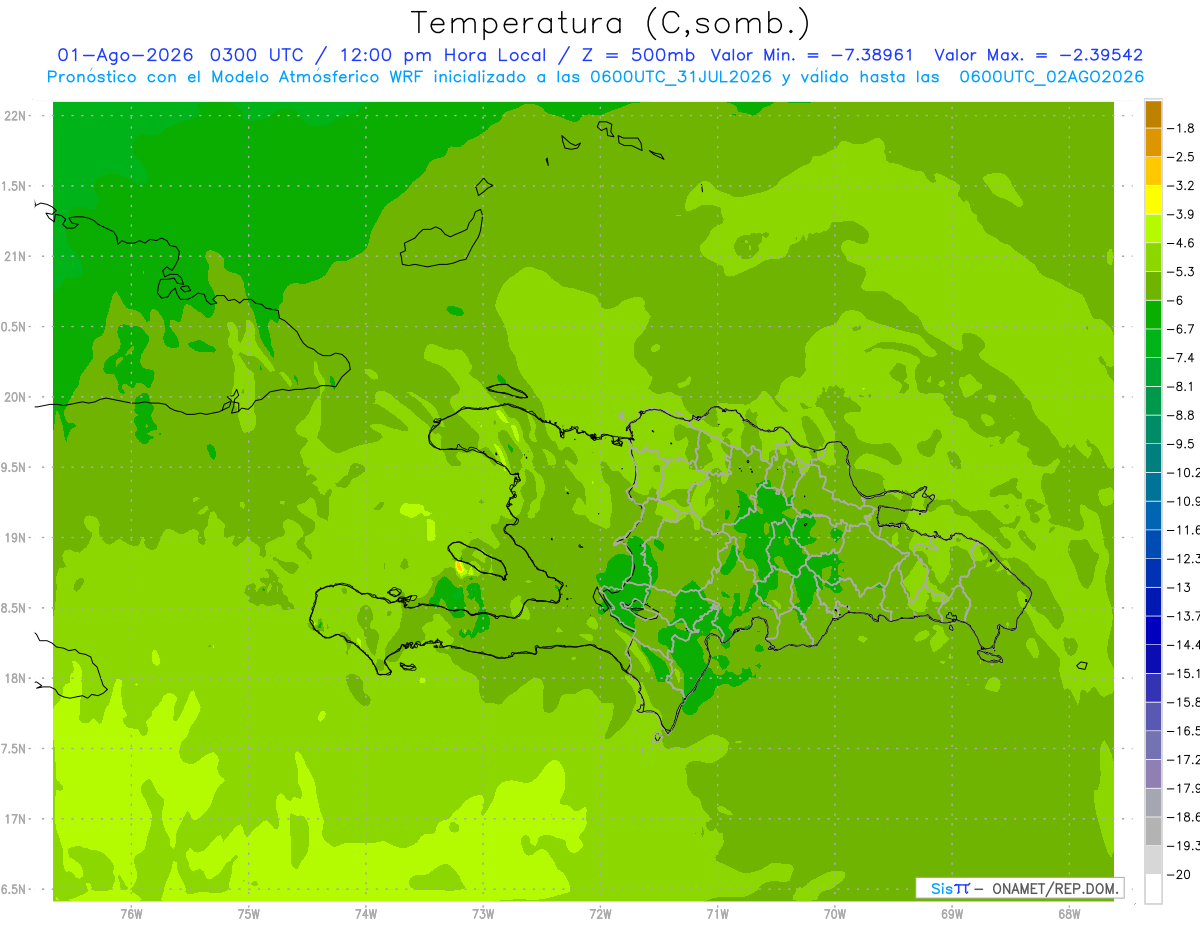
Task: Click the '73W' longitude label
Action: pos(483,913)
